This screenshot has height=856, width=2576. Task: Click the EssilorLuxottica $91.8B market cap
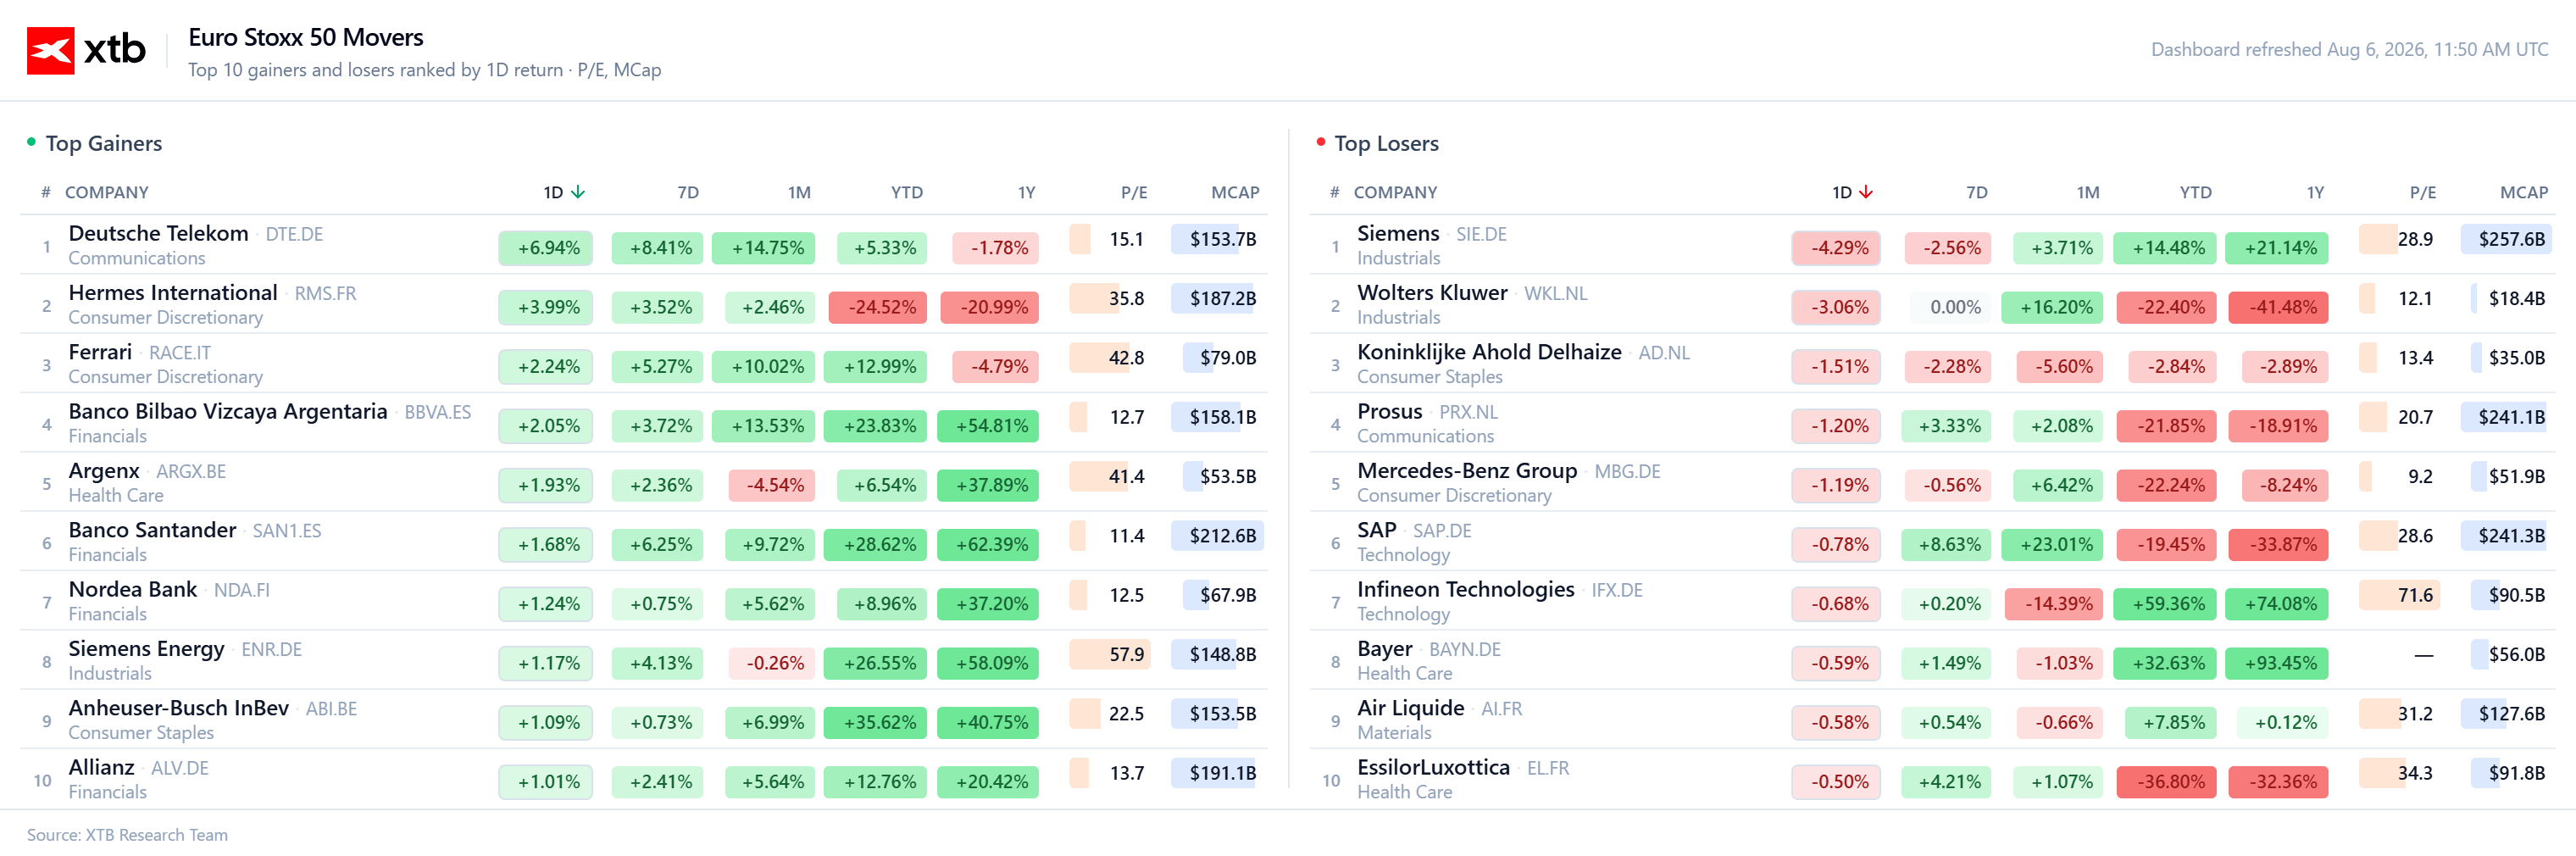[2516, 773]
